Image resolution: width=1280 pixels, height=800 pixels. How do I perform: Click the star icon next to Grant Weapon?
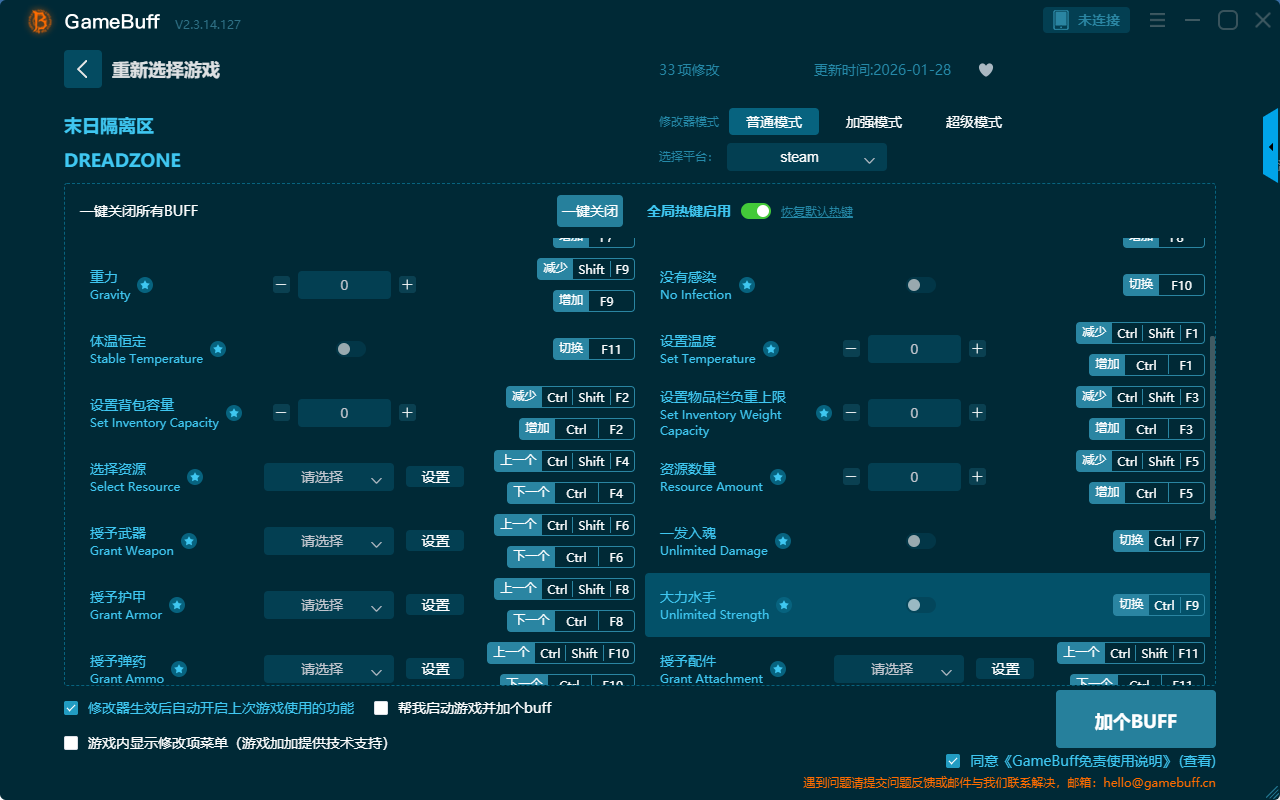pos(189,541)
